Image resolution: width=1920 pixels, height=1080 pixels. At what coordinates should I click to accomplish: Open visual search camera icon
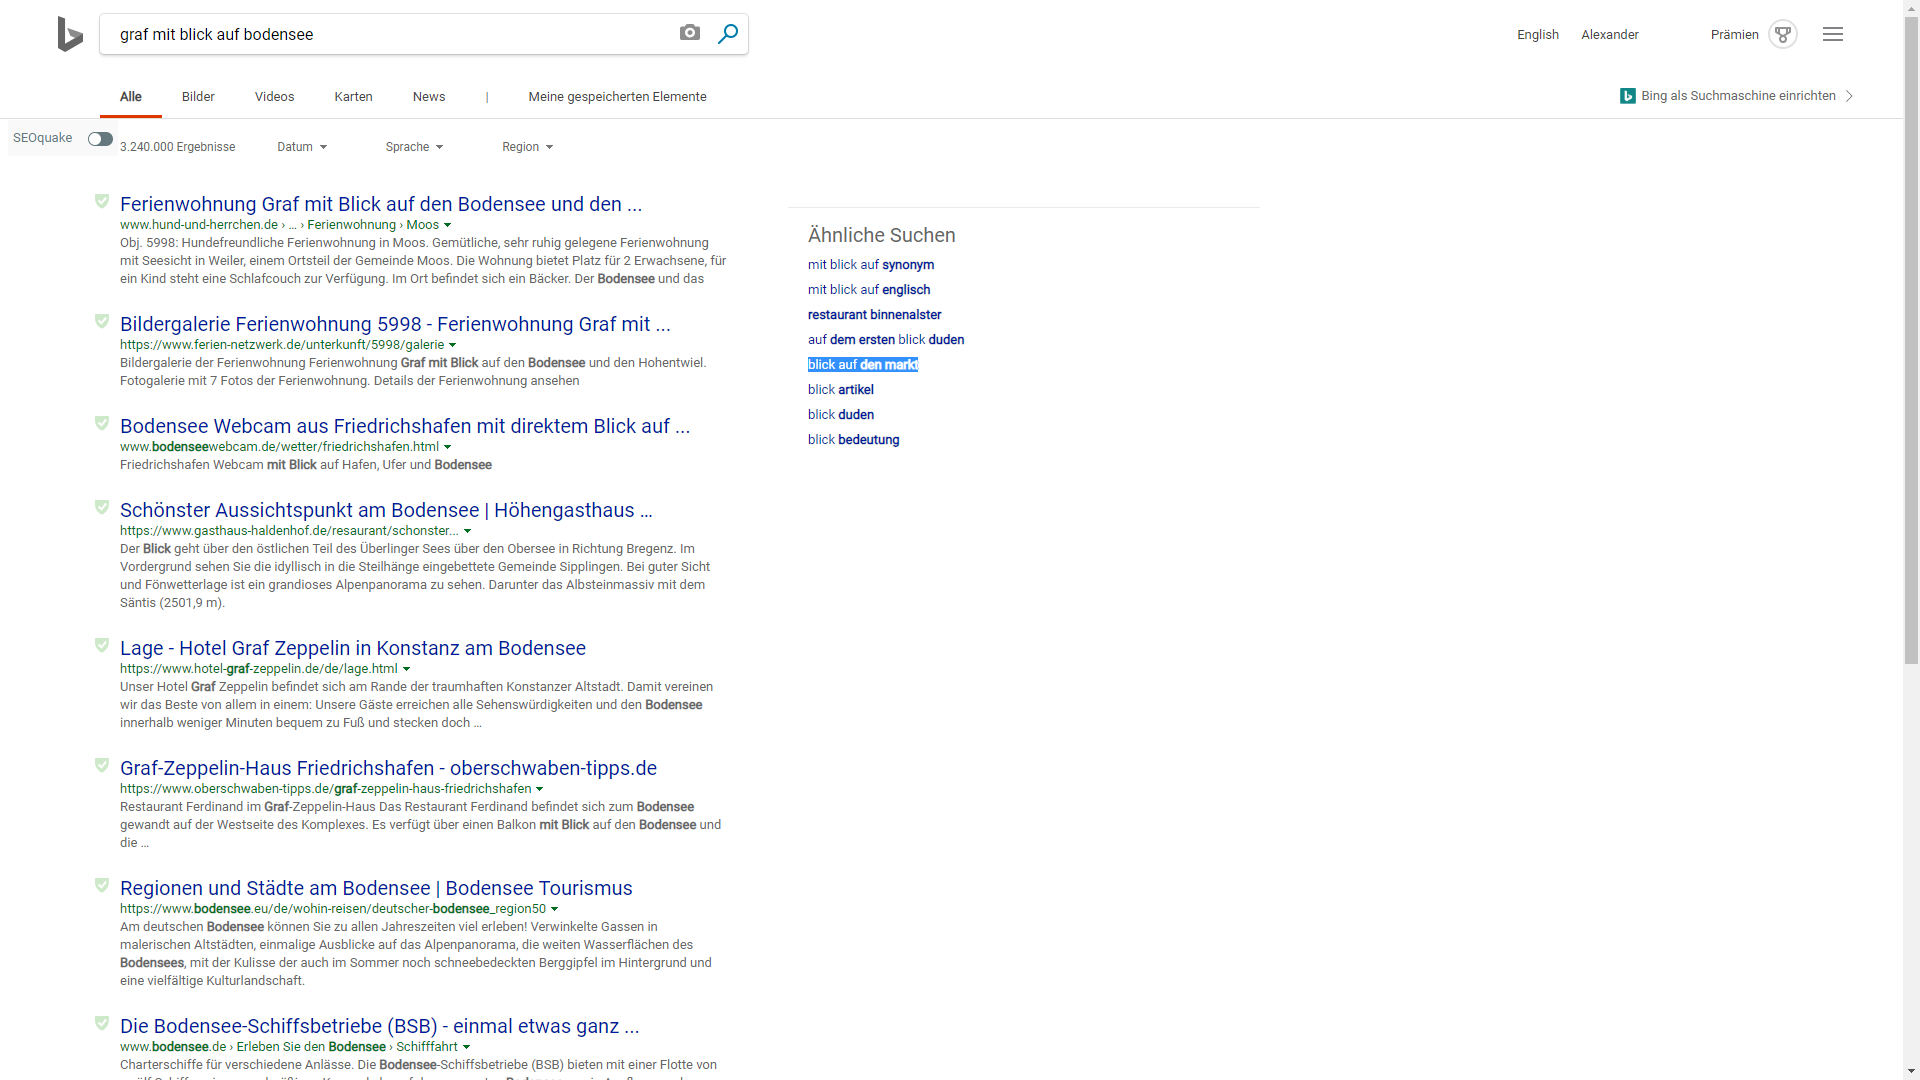(x=690, y=33)
